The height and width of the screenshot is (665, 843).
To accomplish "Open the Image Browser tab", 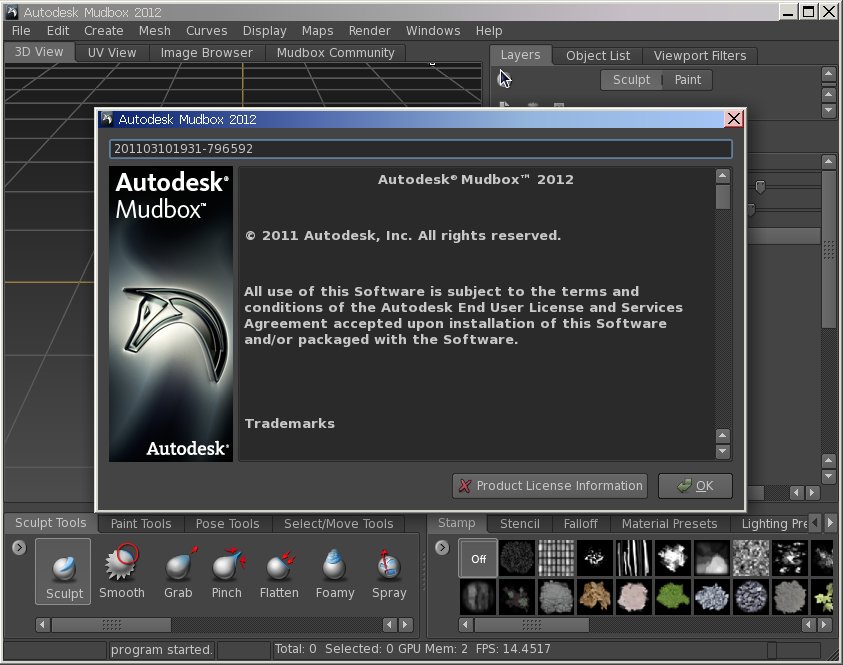I will pos(206,52).
